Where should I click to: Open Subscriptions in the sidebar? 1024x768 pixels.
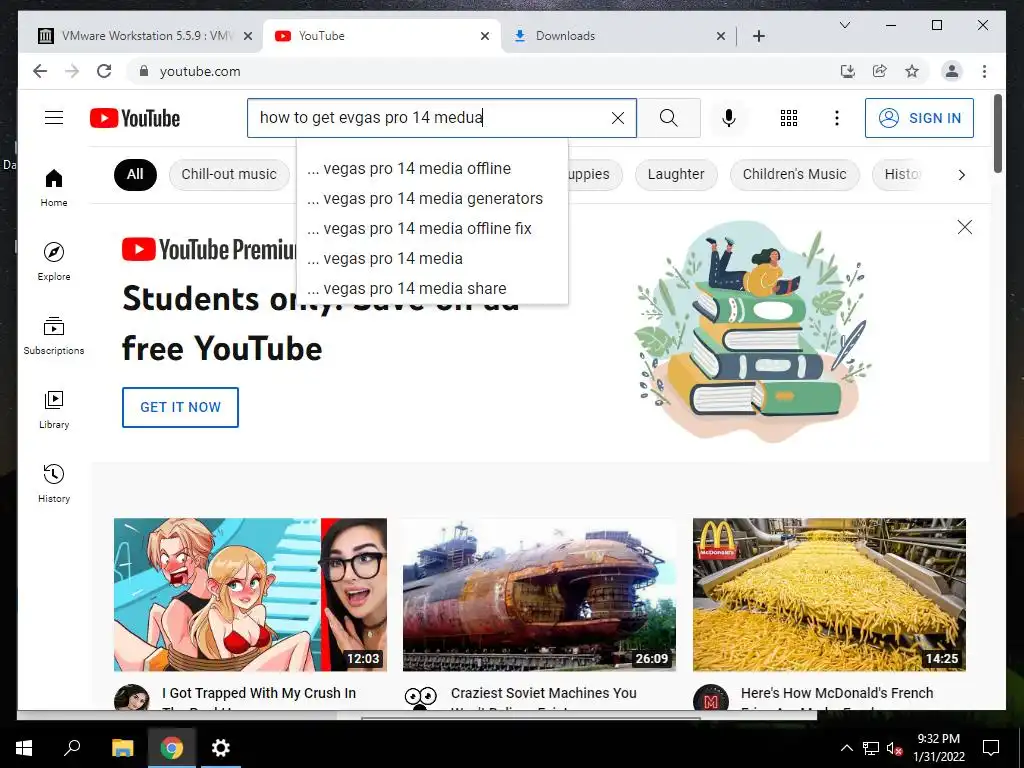click(x=54, y=336)
